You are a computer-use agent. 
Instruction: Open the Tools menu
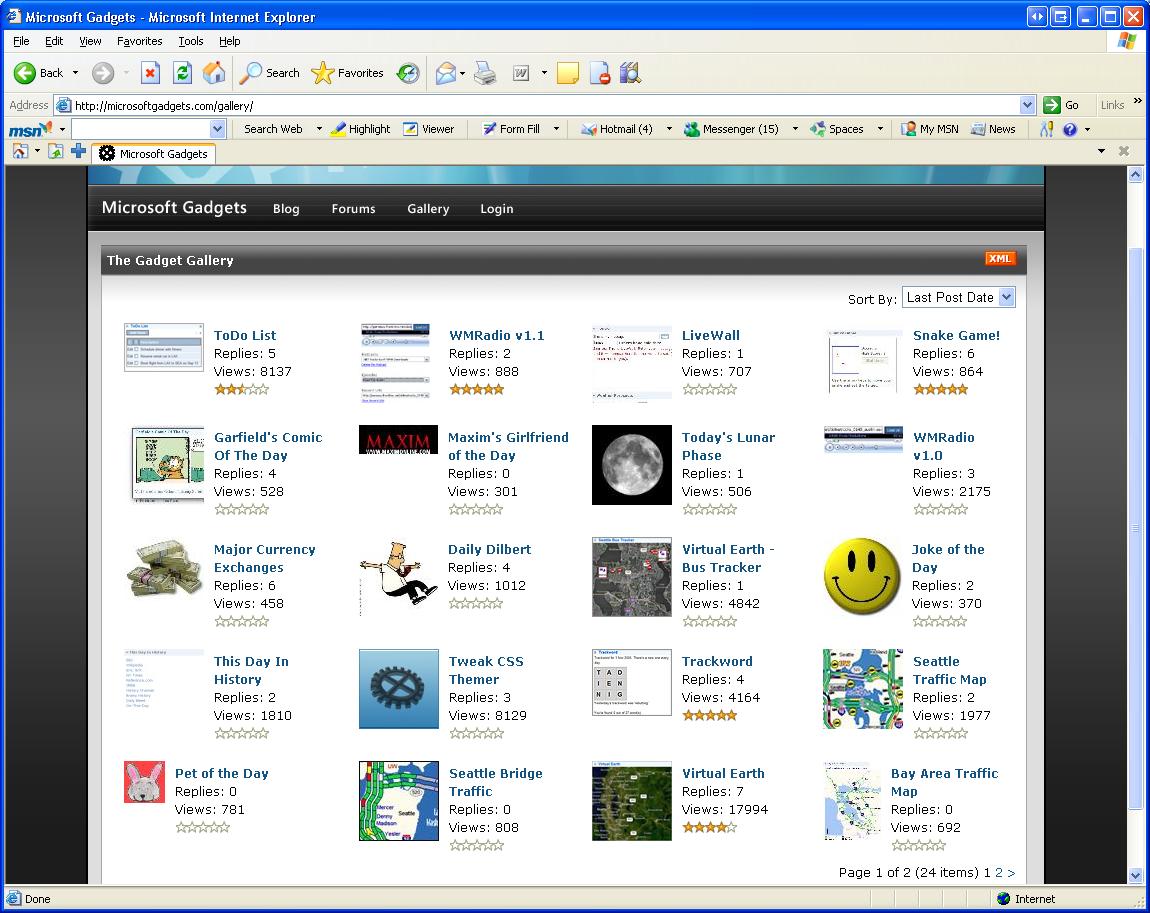tap(191, 41)
